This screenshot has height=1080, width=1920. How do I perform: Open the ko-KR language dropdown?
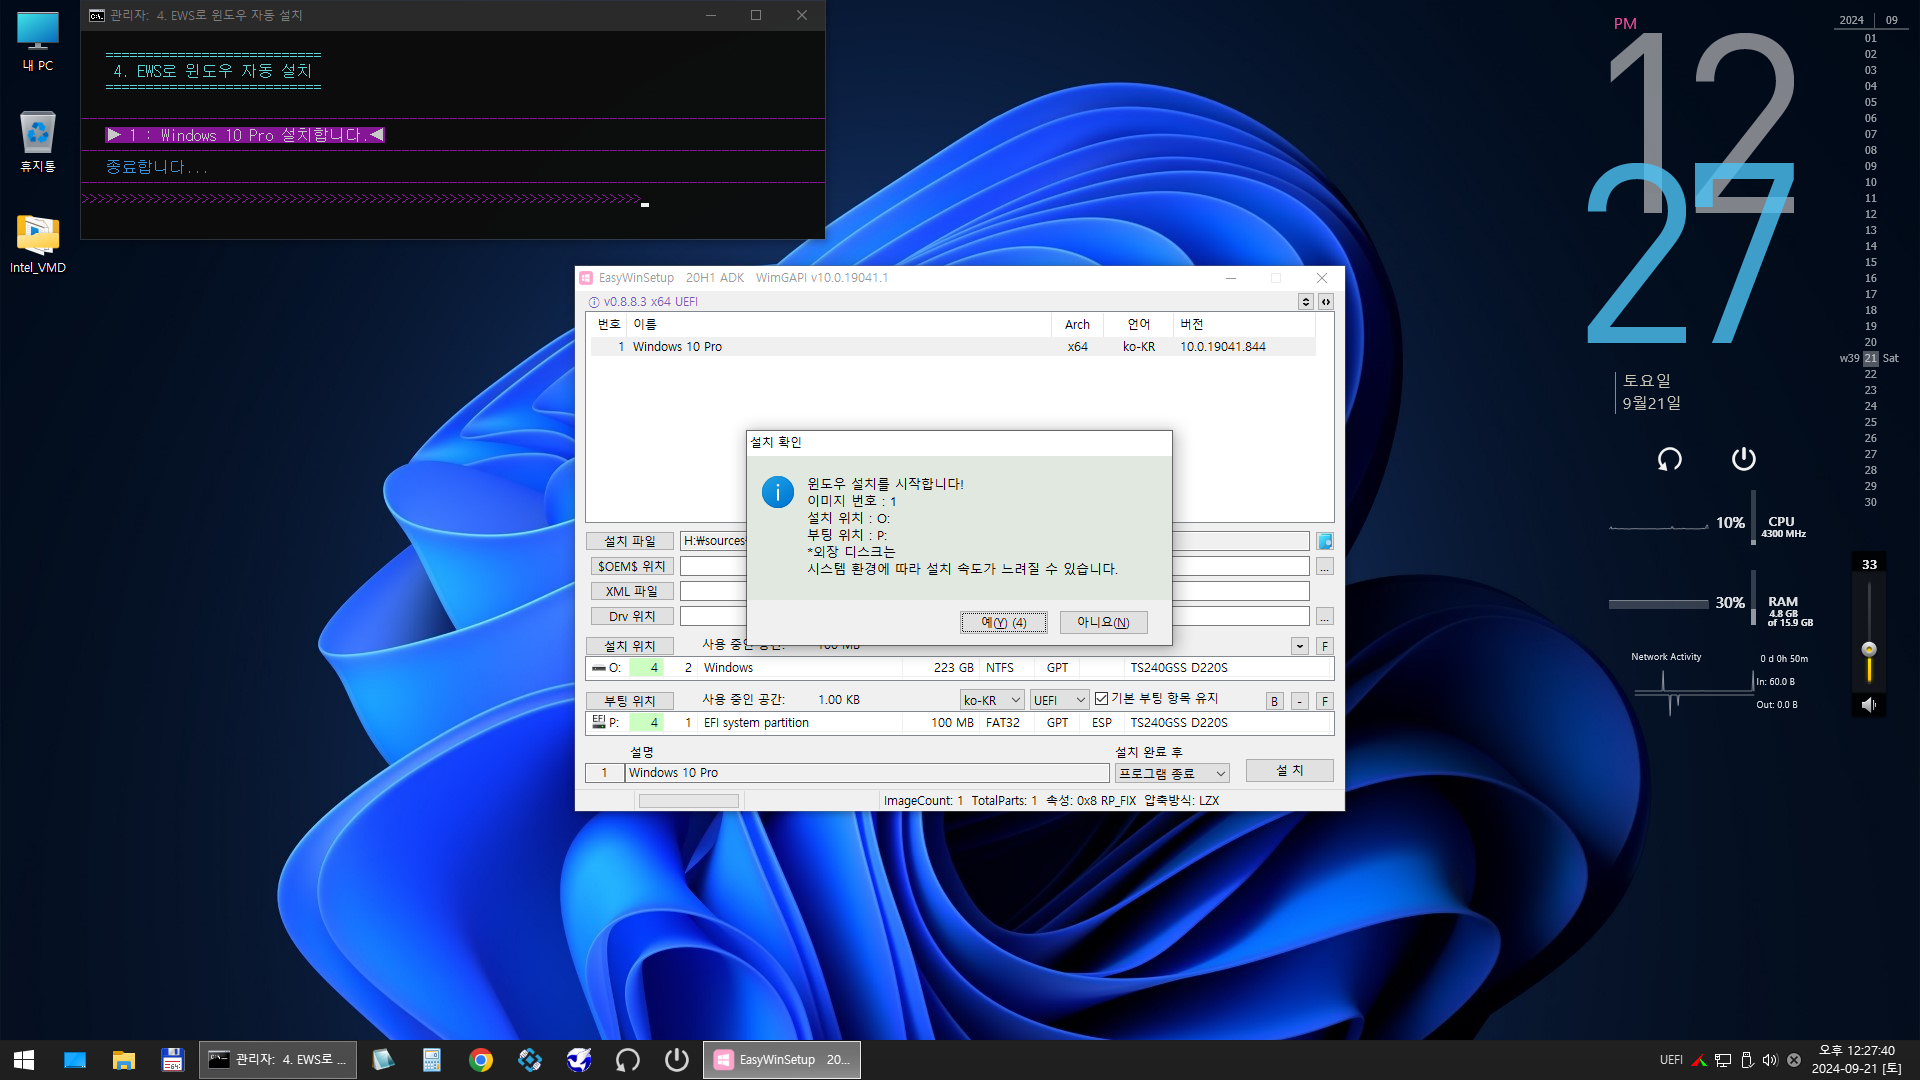[992, 700]
